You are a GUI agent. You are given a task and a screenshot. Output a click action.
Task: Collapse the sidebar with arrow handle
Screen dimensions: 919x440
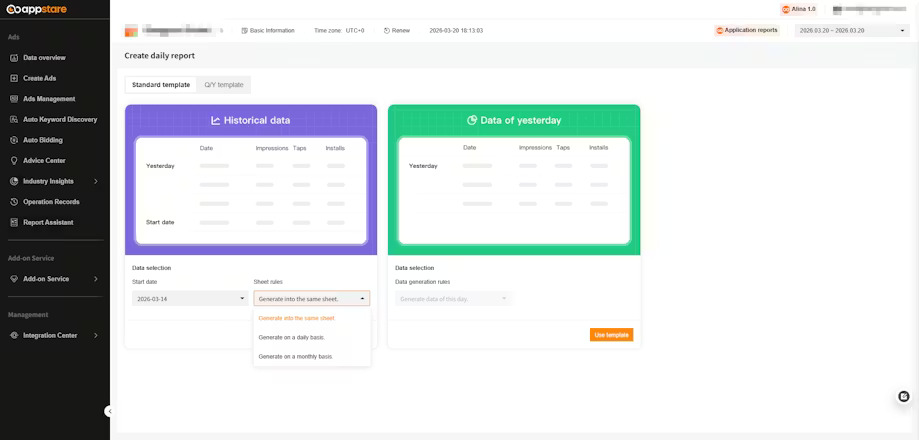(x=108, y=411)
